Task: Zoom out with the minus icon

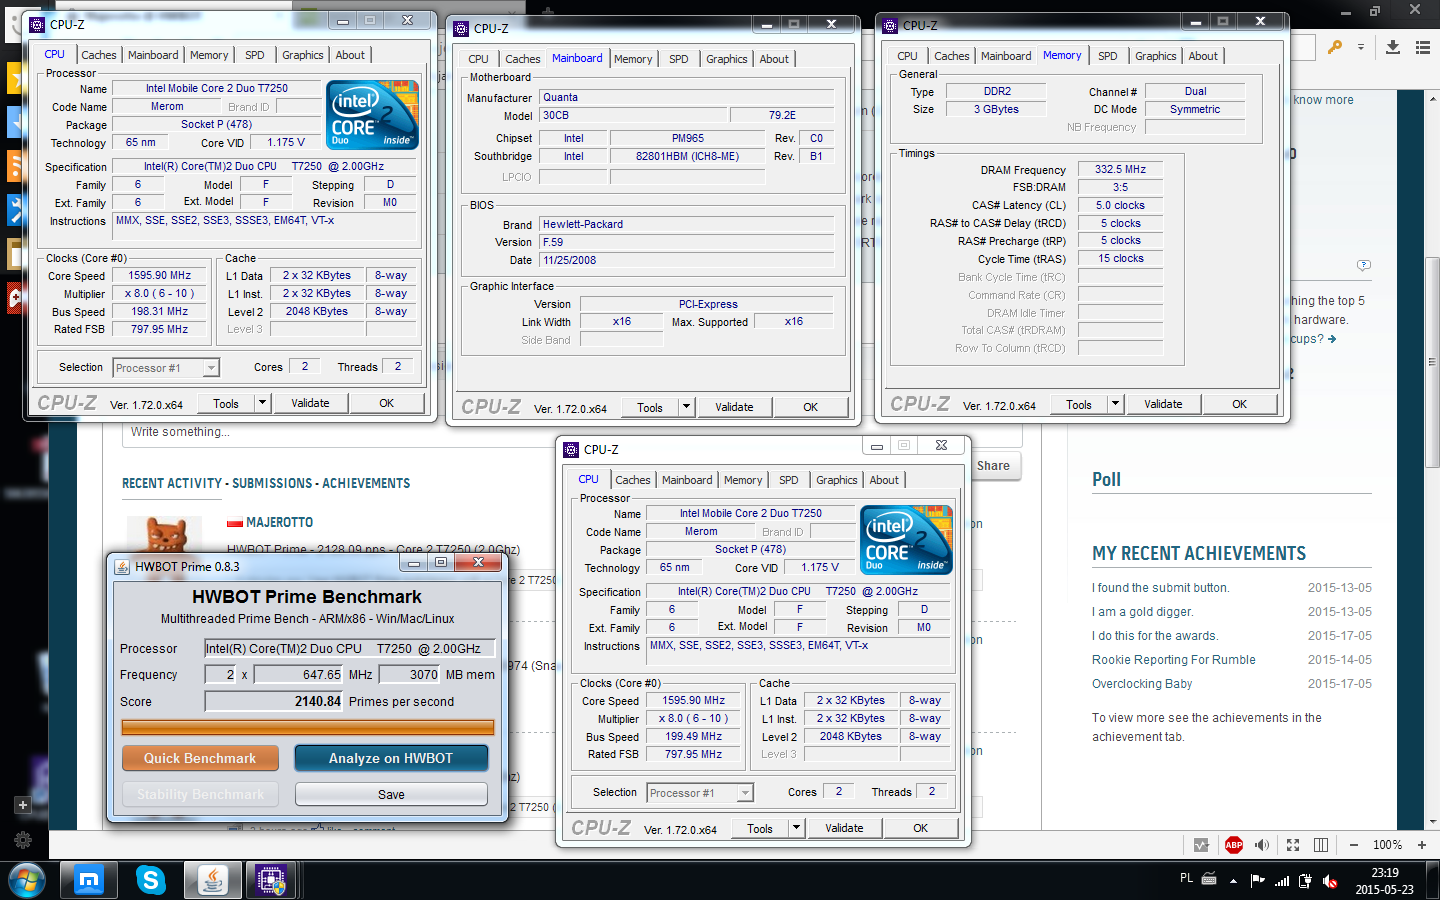Action: tap(1354, 845)
